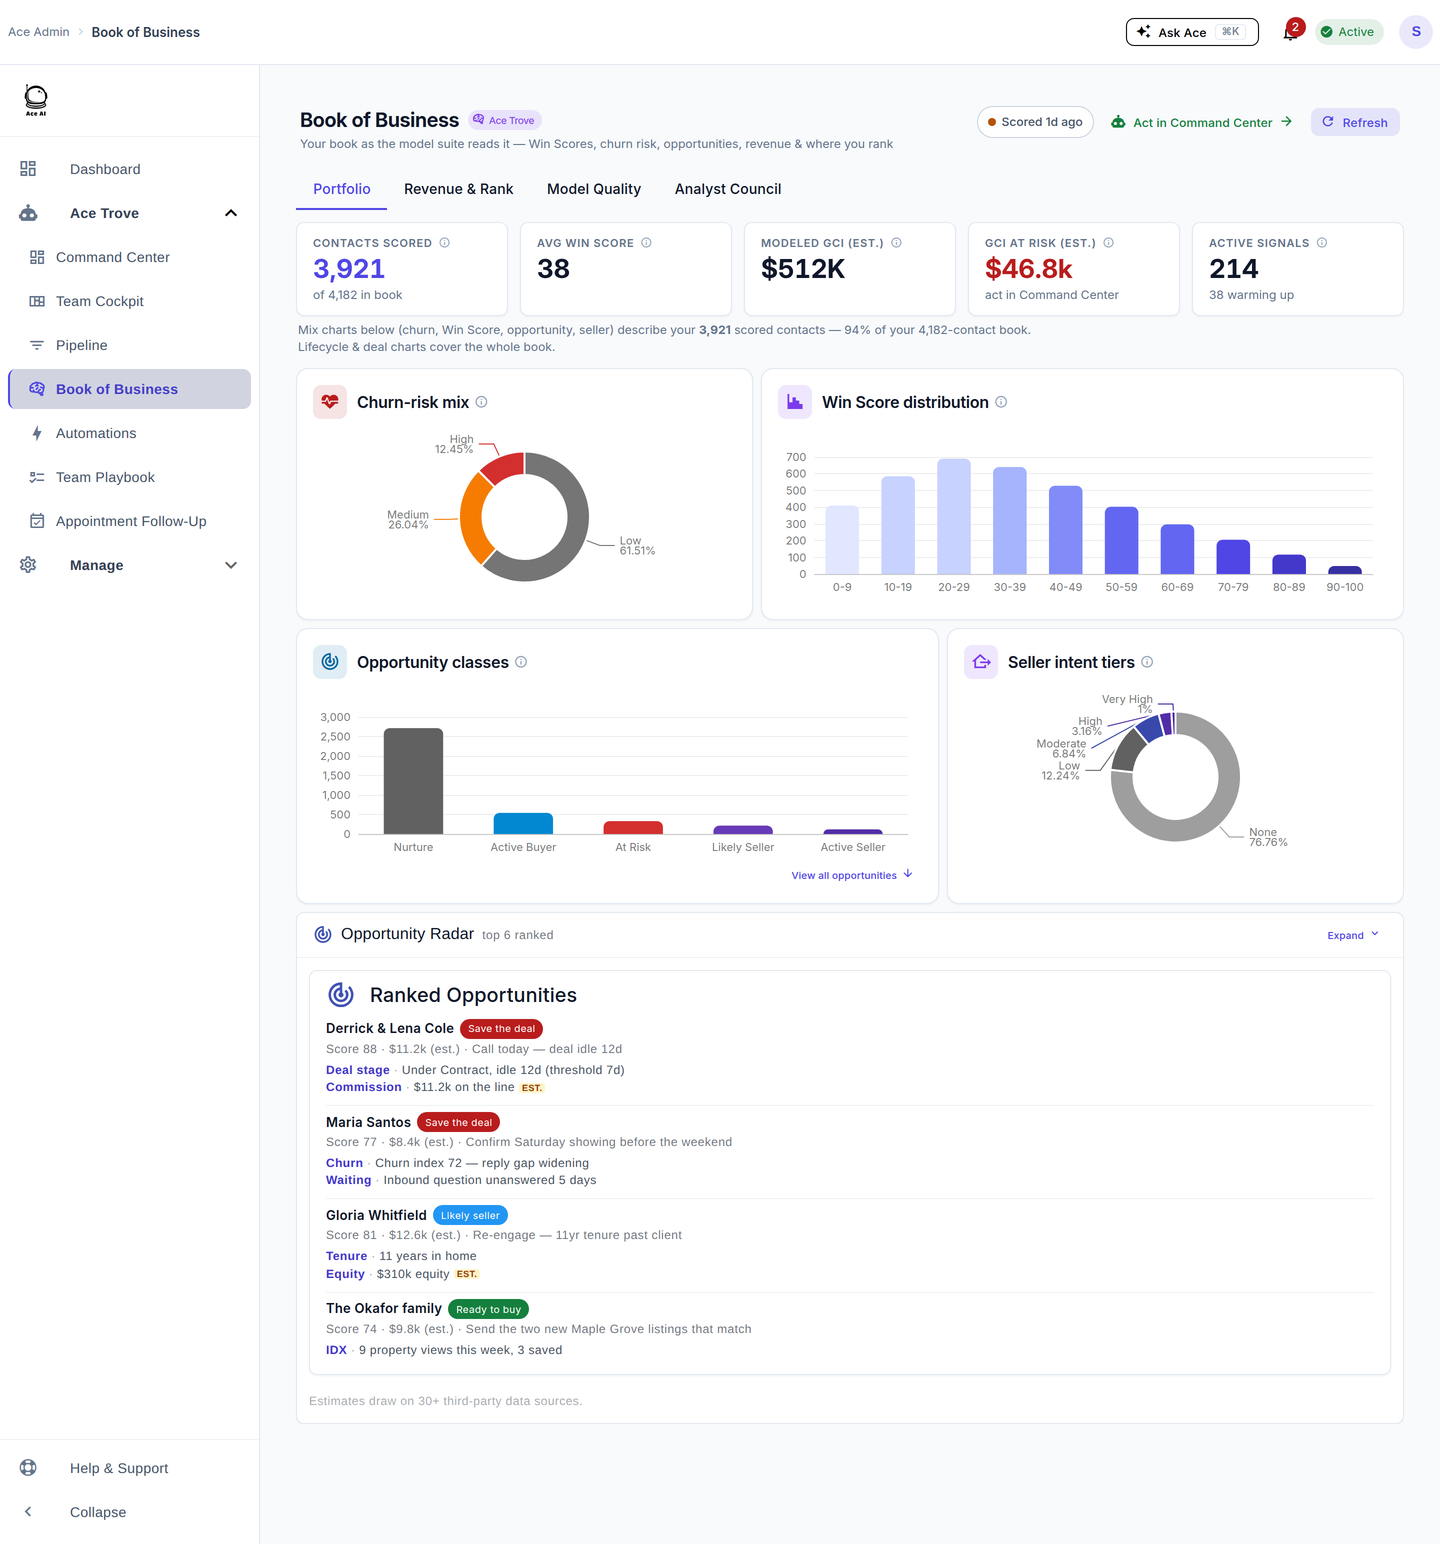Switch to the Revenue & Rank tab
This screenshot has width=1440, height=1544.
[459, 189]
